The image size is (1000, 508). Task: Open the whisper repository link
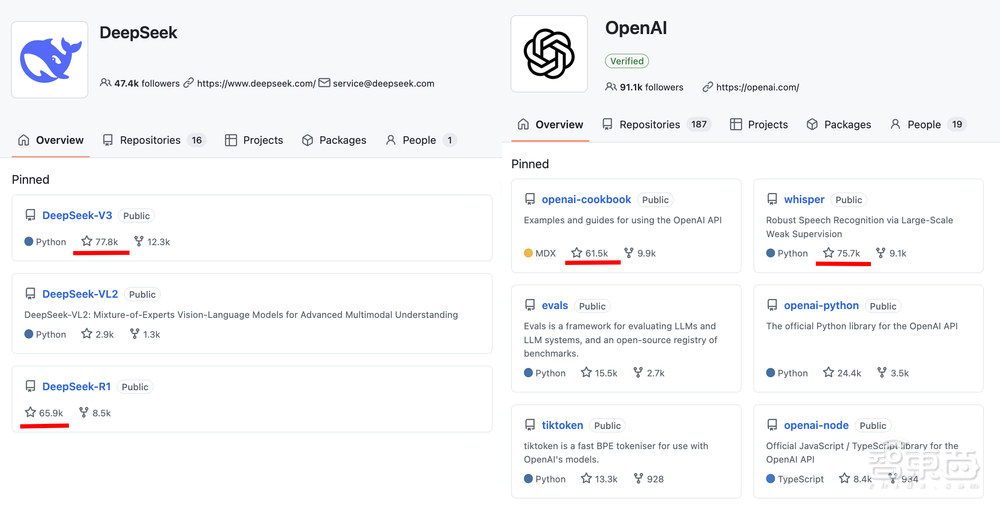pyautogui.click(x=804, y=199)
